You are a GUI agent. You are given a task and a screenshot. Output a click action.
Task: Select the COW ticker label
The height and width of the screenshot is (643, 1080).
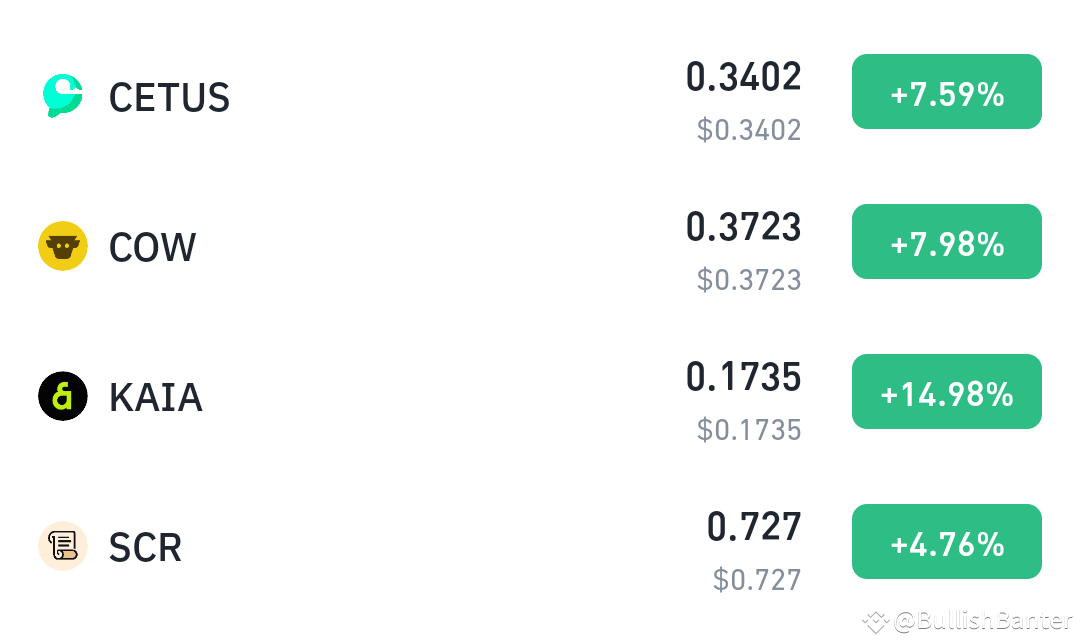(x=152, y=247)
